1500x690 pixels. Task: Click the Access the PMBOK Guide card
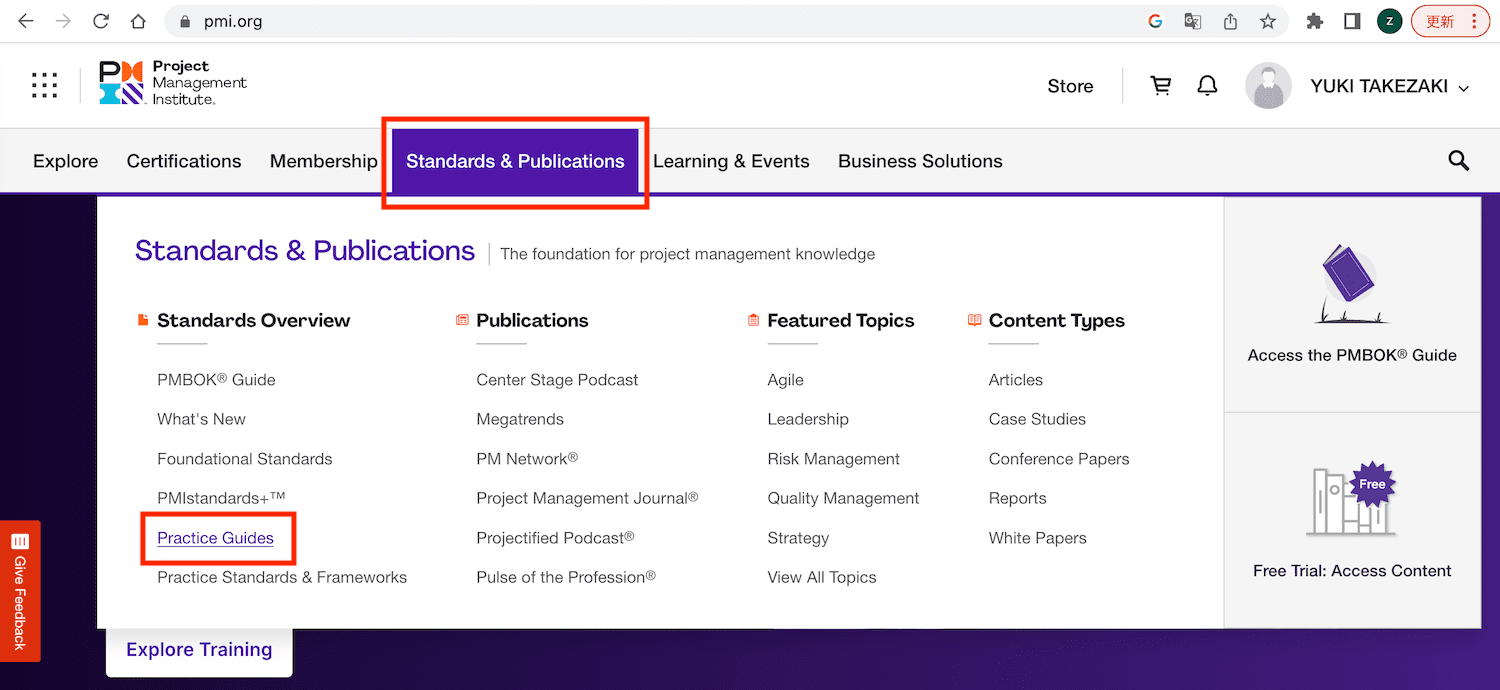click(x=1352, y=305)
